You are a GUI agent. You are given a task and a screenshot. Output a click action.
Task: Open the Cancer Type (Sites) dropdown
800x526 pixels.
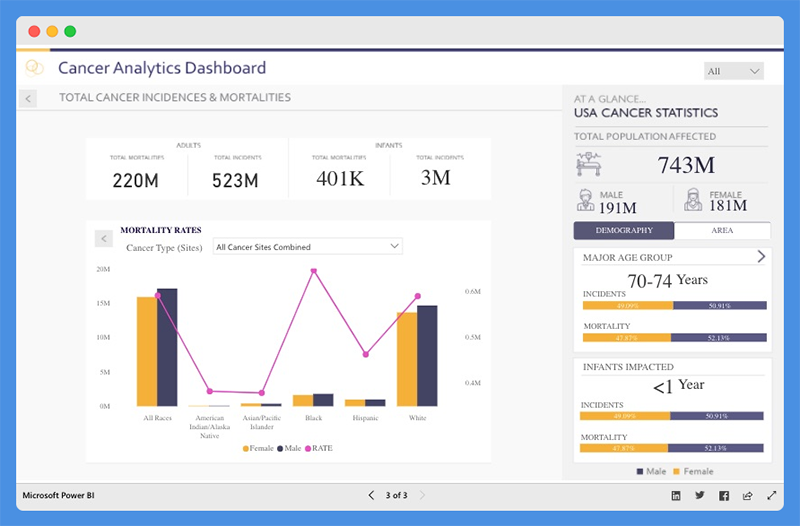307,246
